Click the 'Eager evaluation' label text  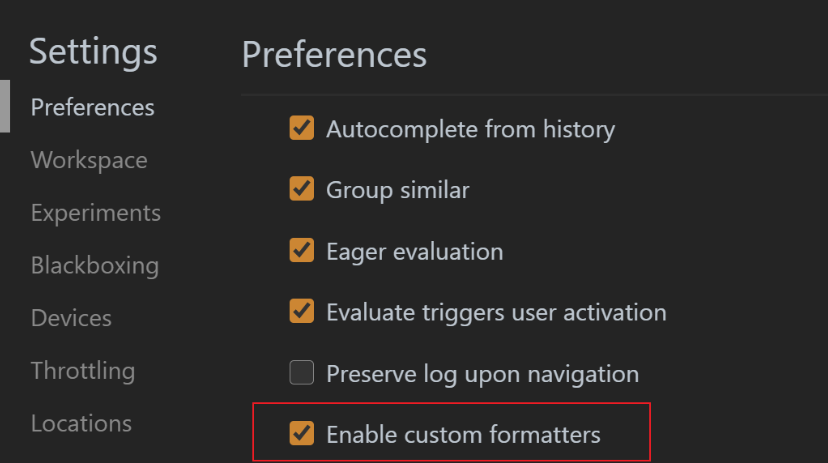pyautogui.click(x=415, y=252)
